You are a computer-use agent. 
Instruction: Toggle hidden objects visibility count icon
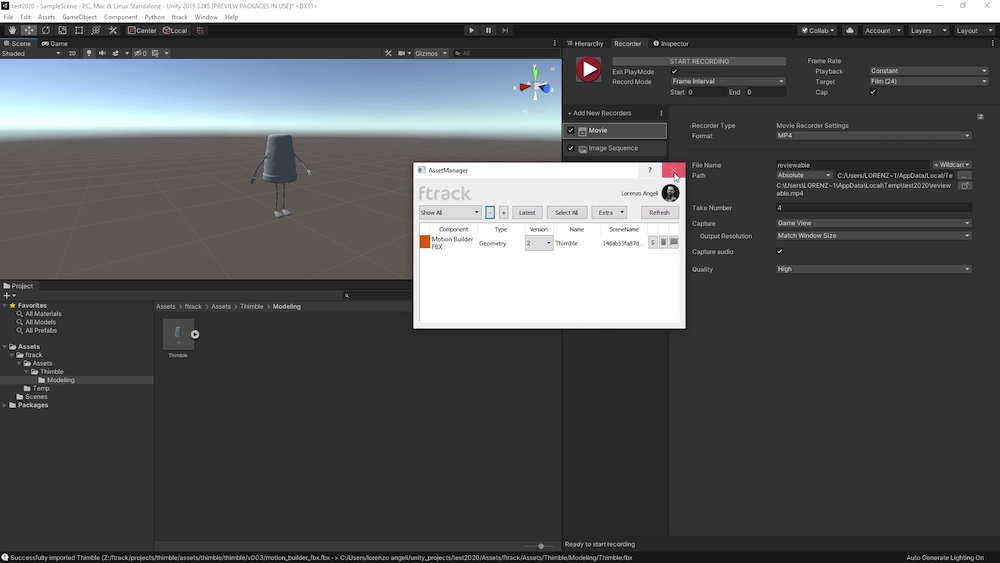[x=140, y=53]
